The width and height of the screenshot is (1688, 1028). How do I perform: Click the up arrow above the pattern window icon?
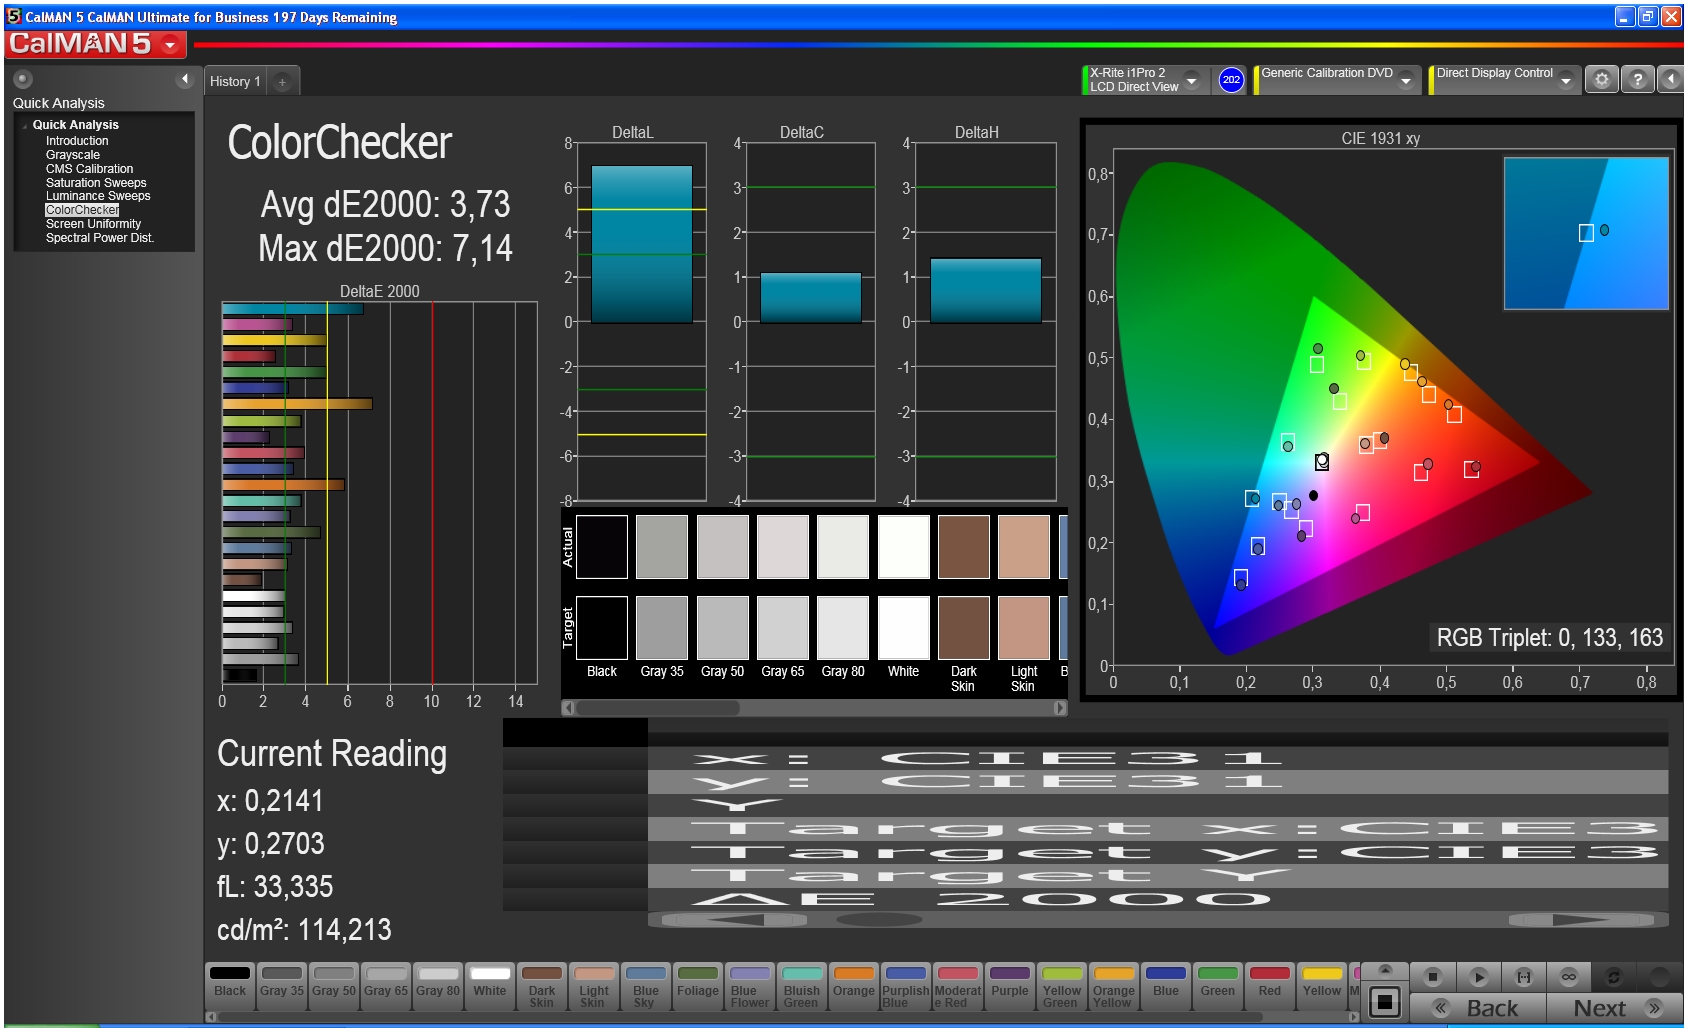1385,970
